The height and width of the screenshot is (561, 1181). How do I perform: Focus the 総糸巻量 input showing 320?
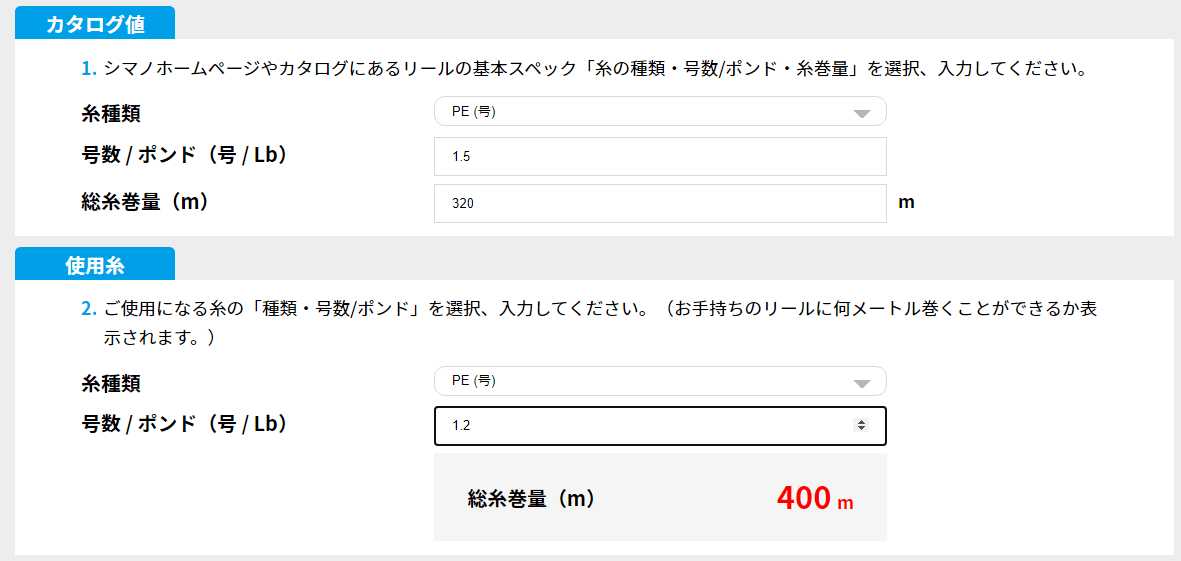[x=660, y=203]
